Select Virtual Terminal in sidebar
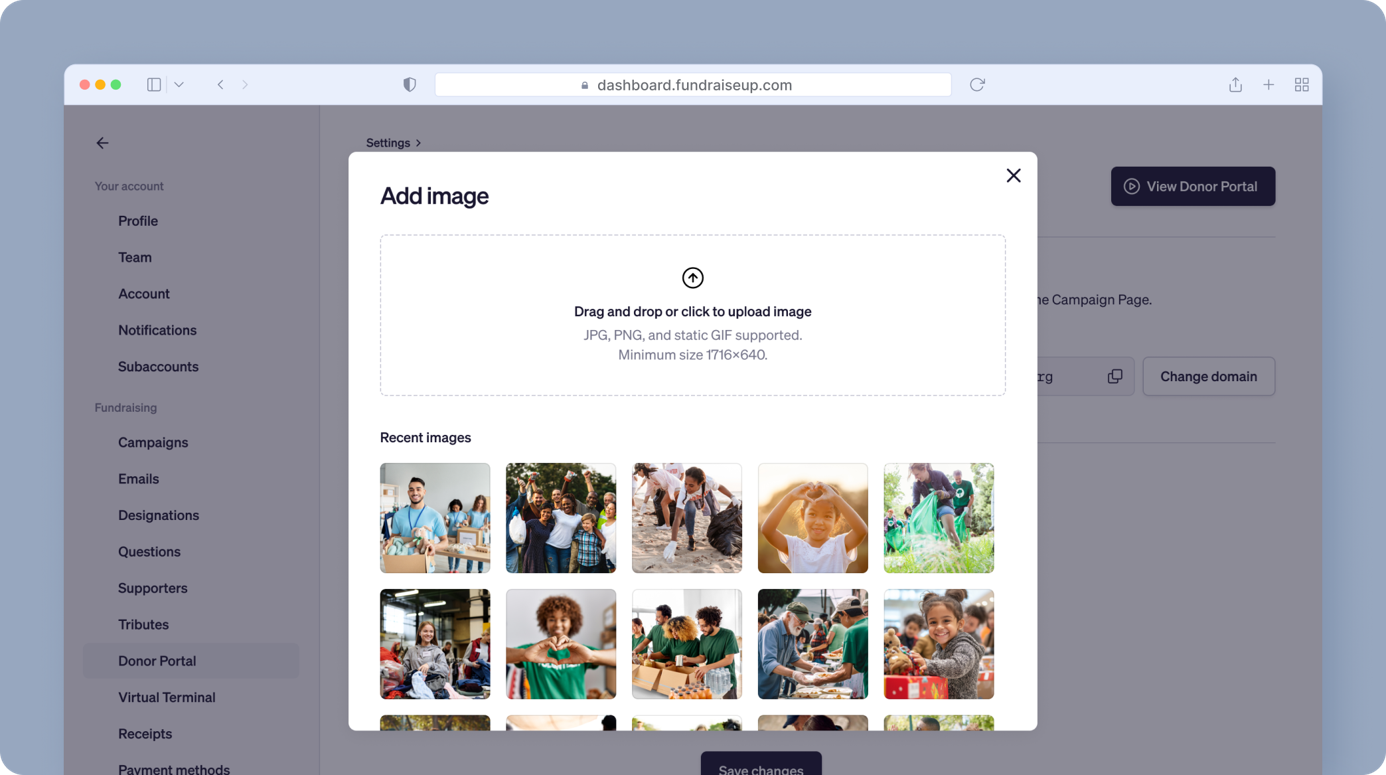This screenshot has height=775, width=1386. [x=166, y=697]
